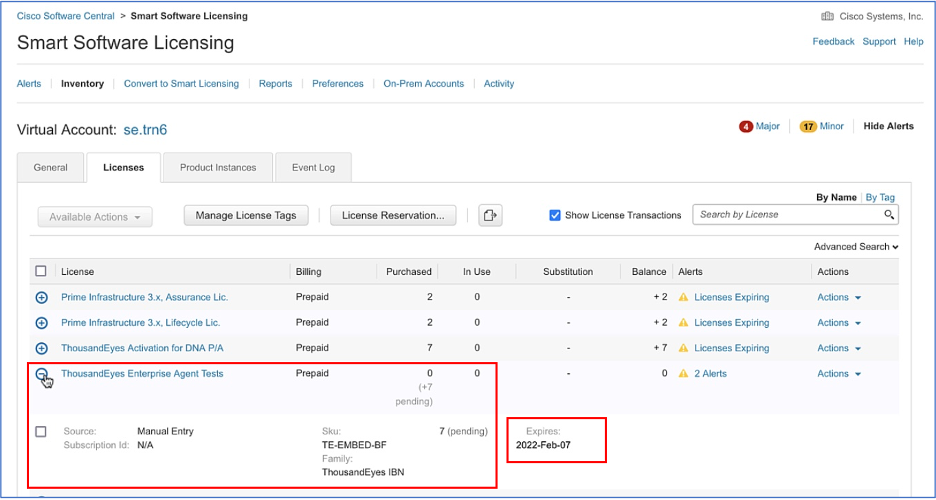
Task: Collapse ThousandEyes Enterprise Agent Tests row
Action: point(41,374)
